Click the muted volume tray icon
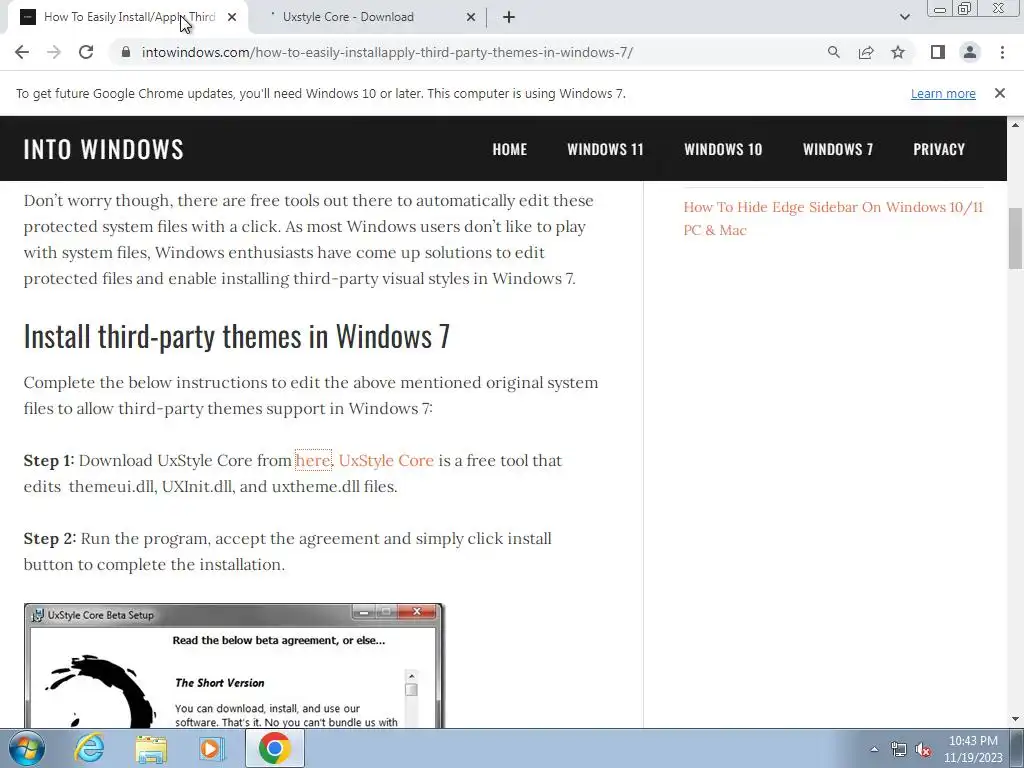 pyautogui.click(x=923, y=750)
